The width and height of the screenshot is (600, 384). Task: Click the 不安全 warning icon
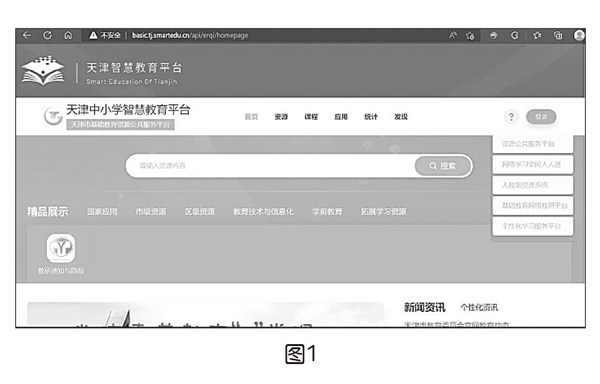pos(93,36)
